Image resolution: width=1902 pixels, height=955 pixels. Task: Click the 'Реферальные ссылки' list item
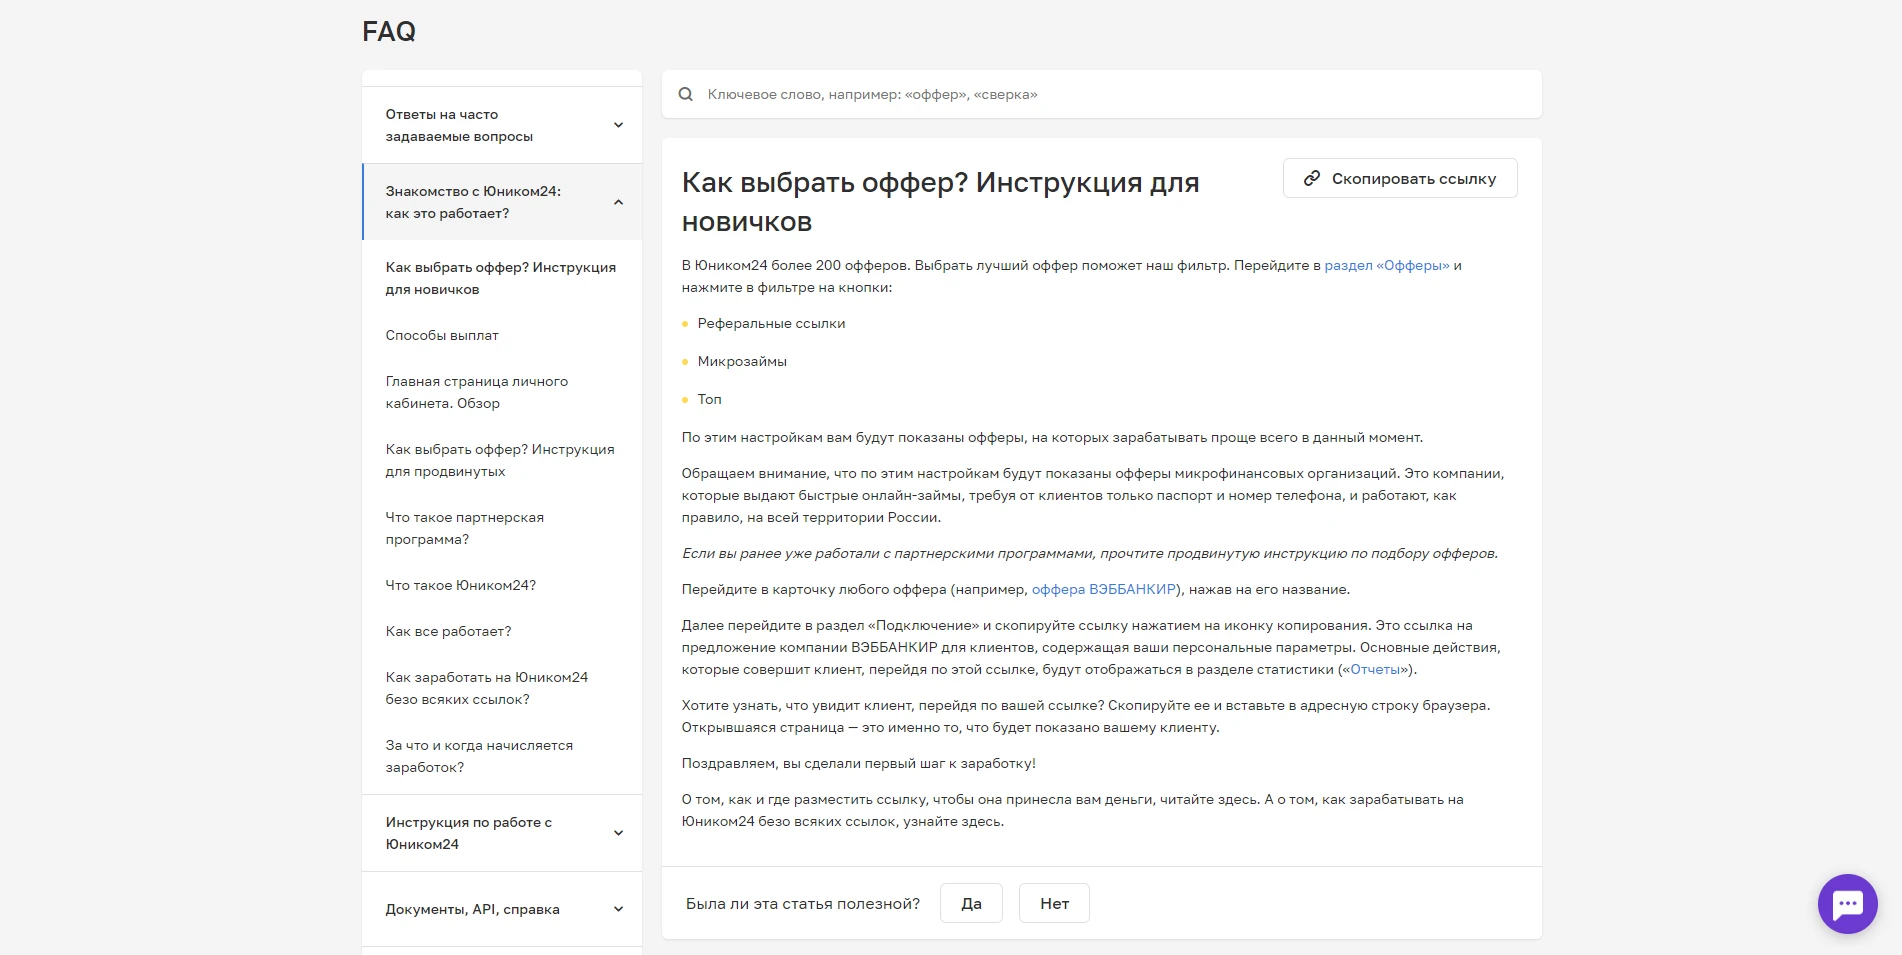point(771,323)
